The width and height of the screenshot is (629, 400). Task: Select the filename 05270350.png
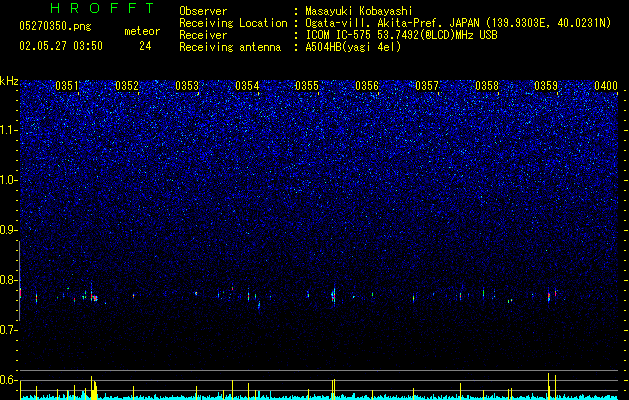coord(55,26)
